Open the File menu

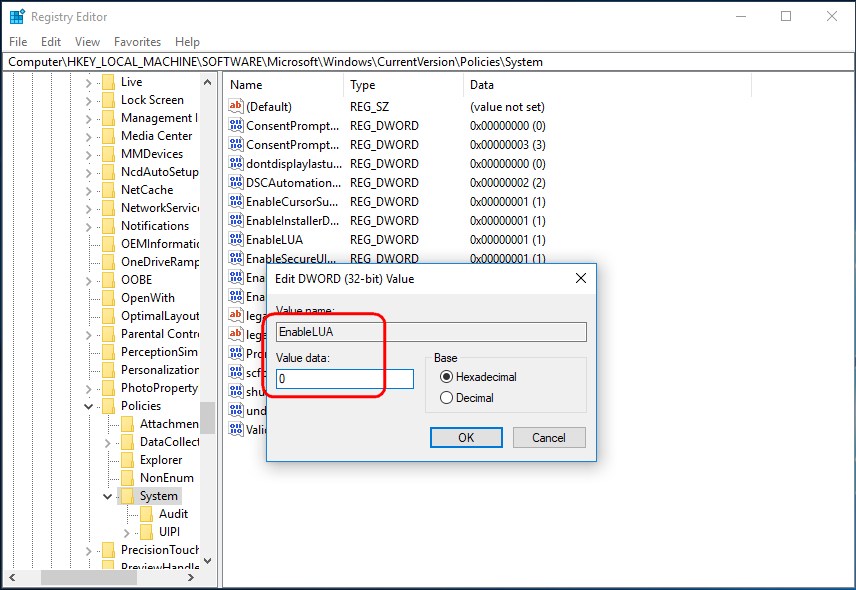[18, 41]
